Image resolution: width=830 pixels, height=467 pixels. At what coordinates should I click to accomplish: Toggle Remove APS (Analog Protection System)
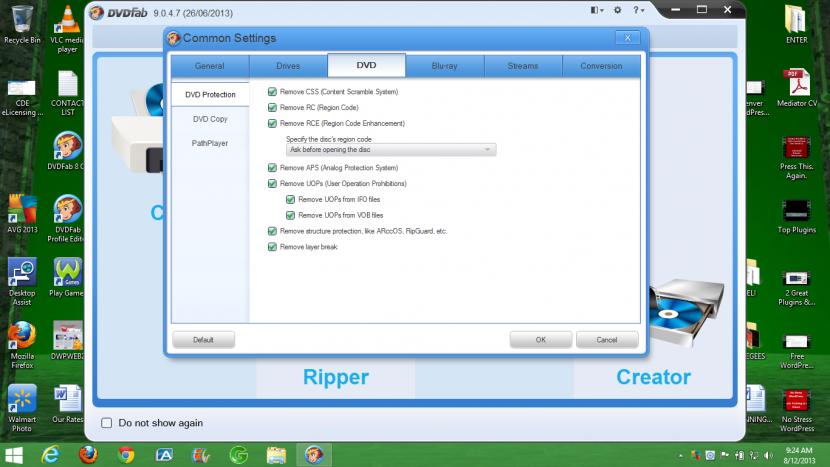[x=272, y=168]
